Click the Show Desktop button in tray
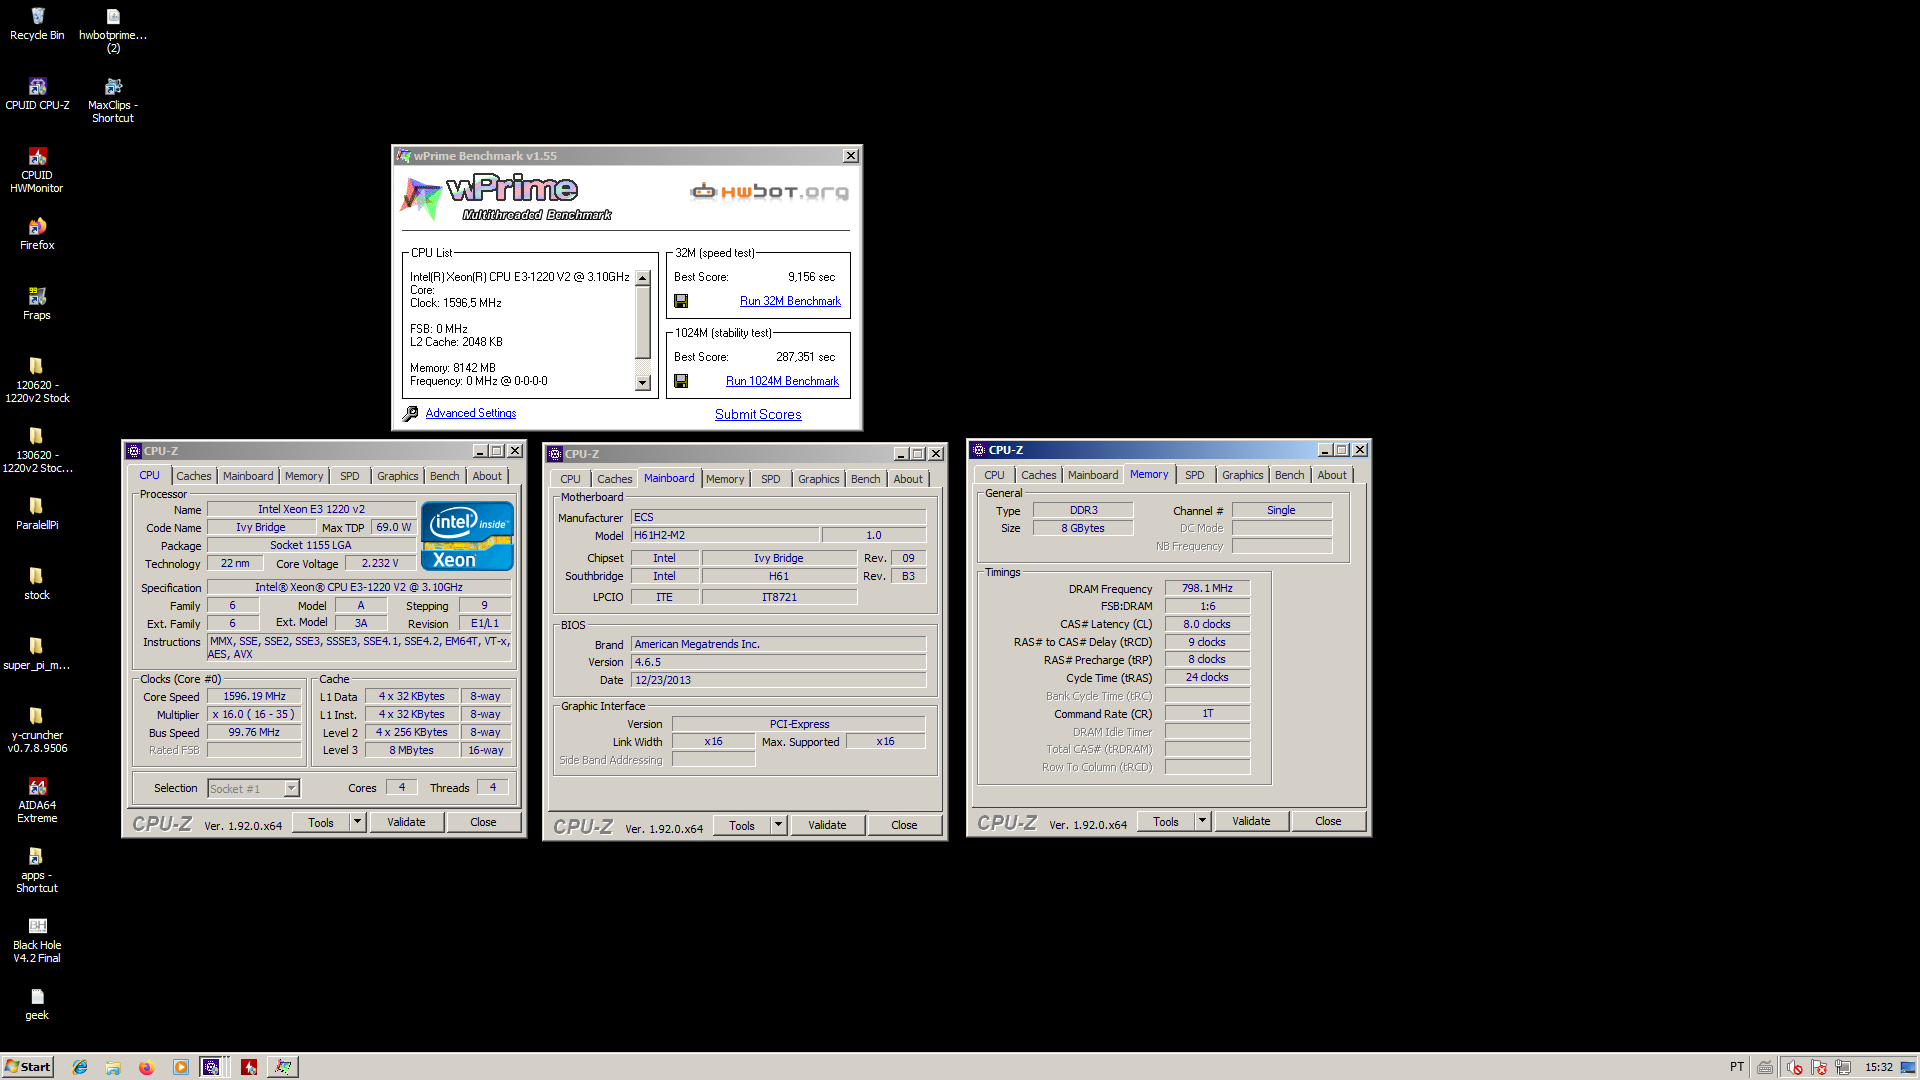 pos(1908,1067)
